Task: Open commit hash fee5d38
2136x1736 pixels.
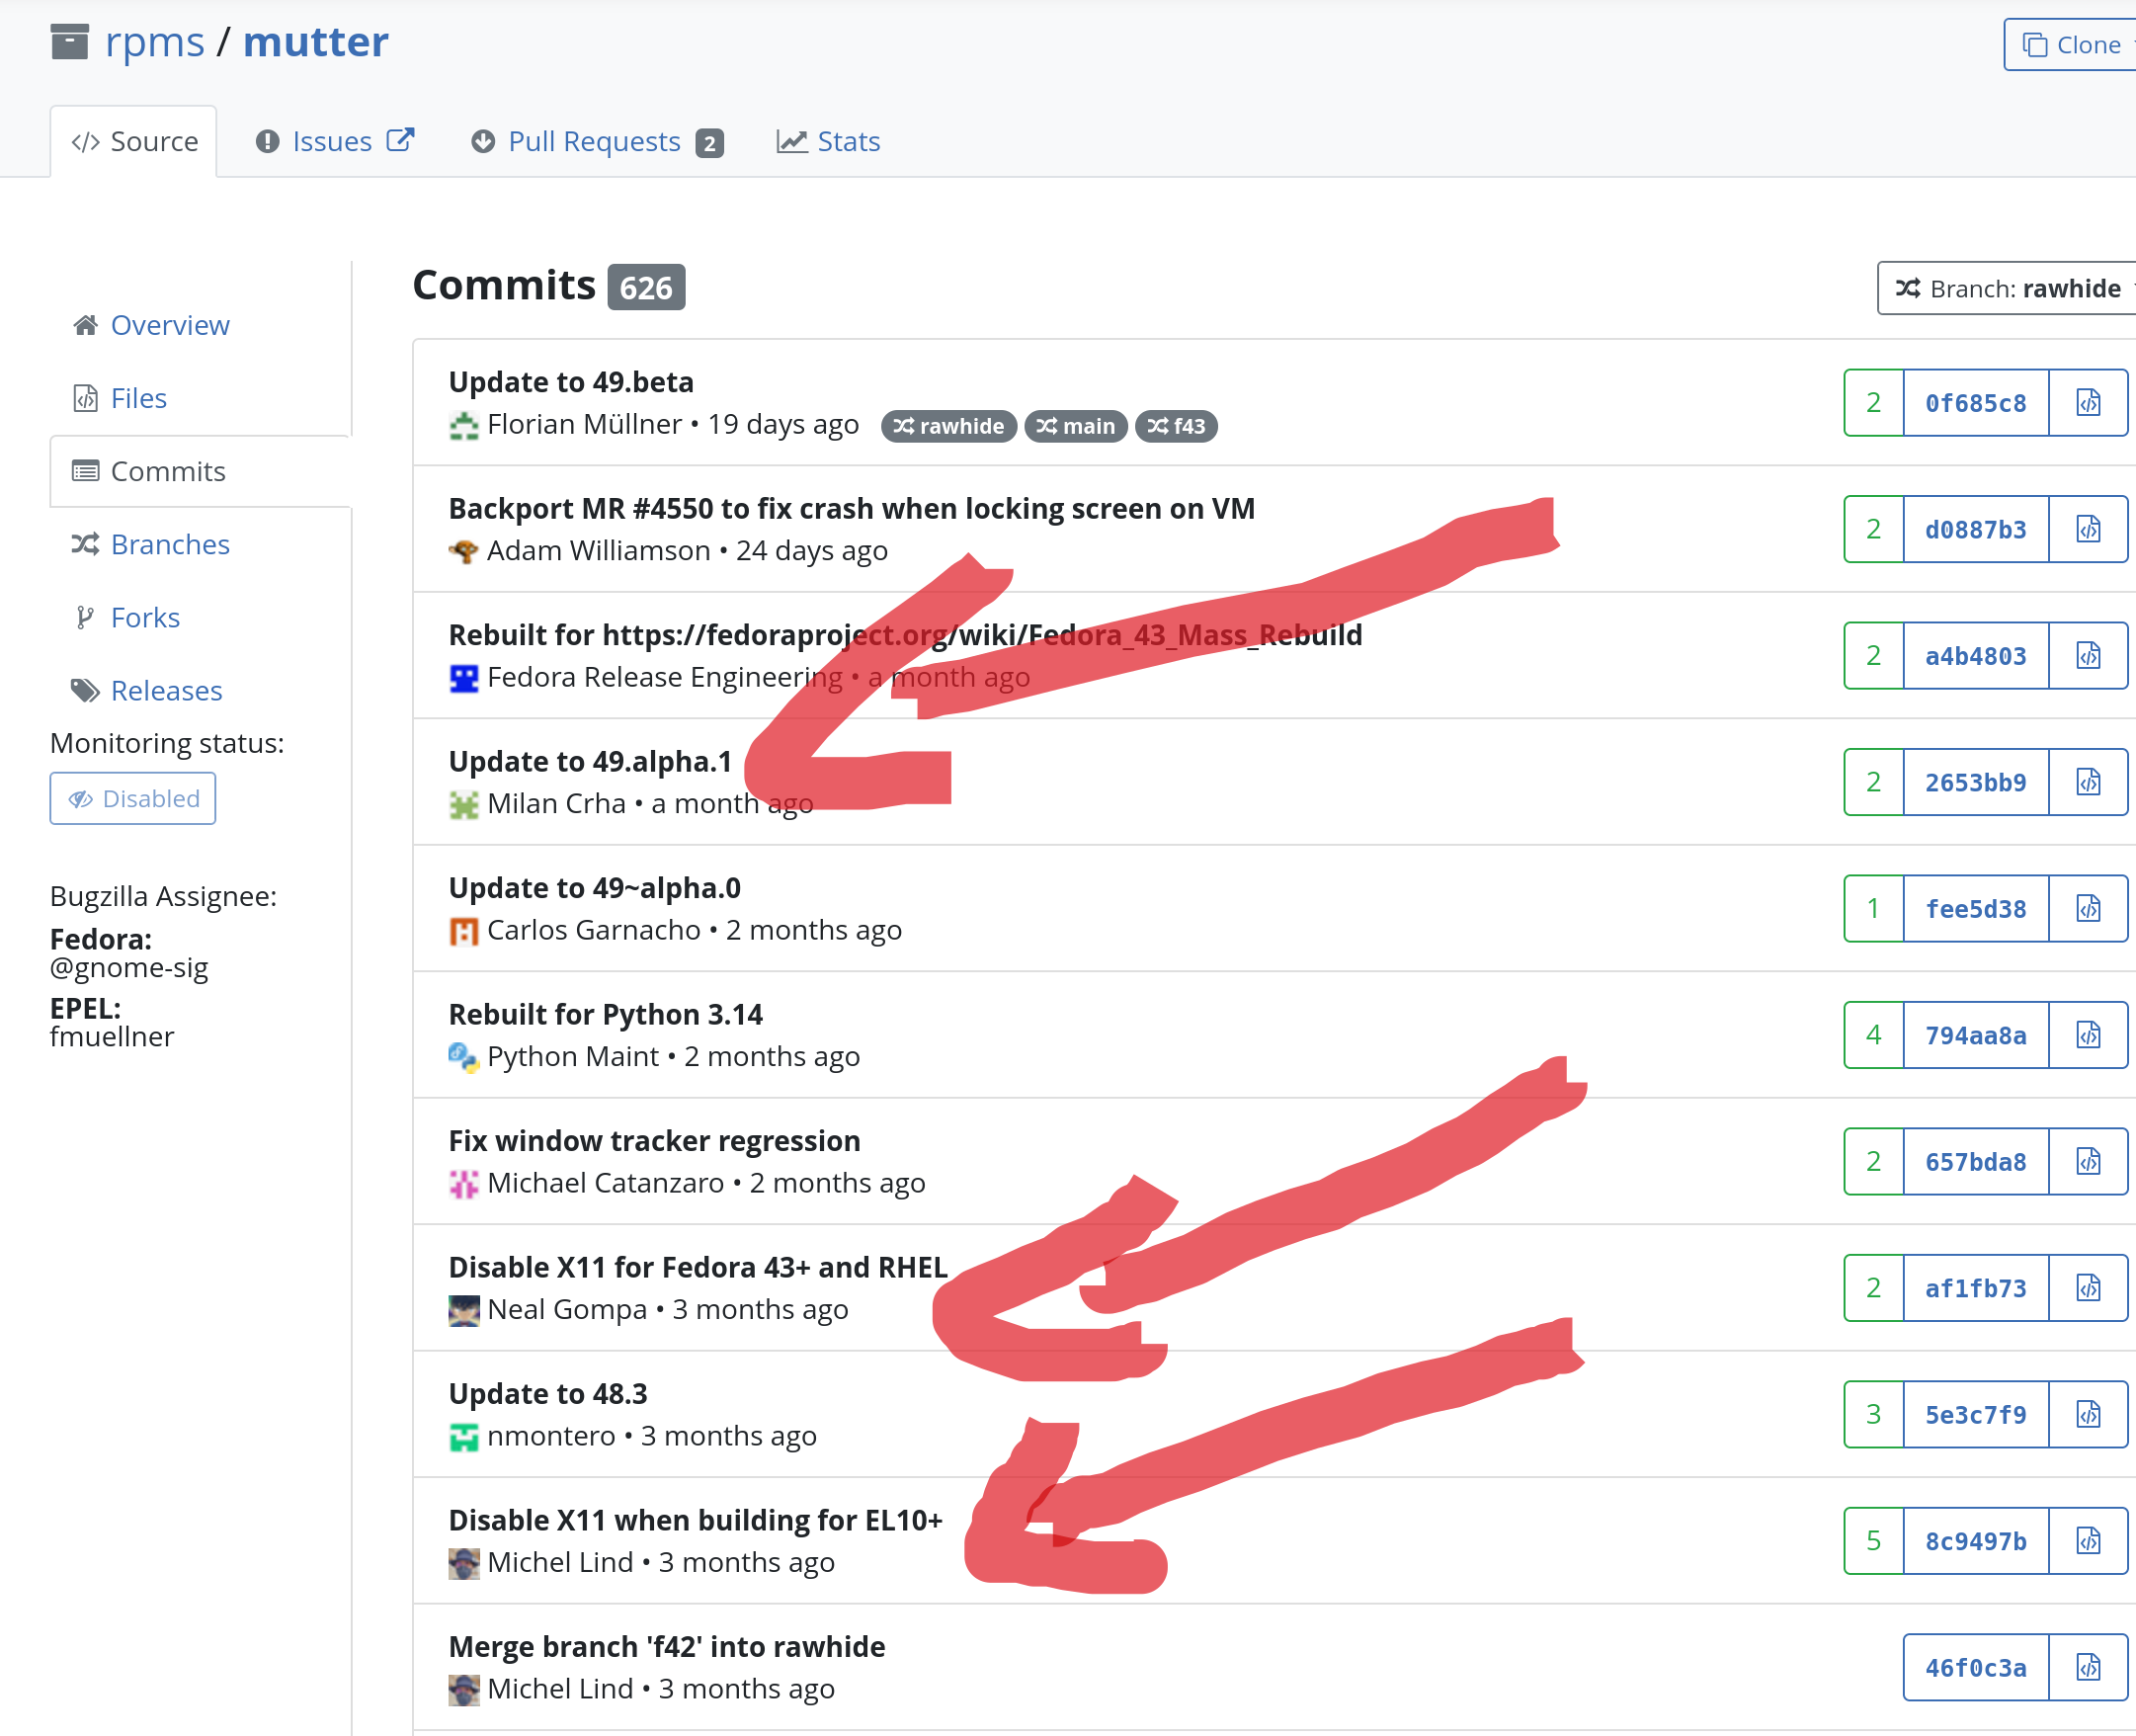Action: [1976, 909]
